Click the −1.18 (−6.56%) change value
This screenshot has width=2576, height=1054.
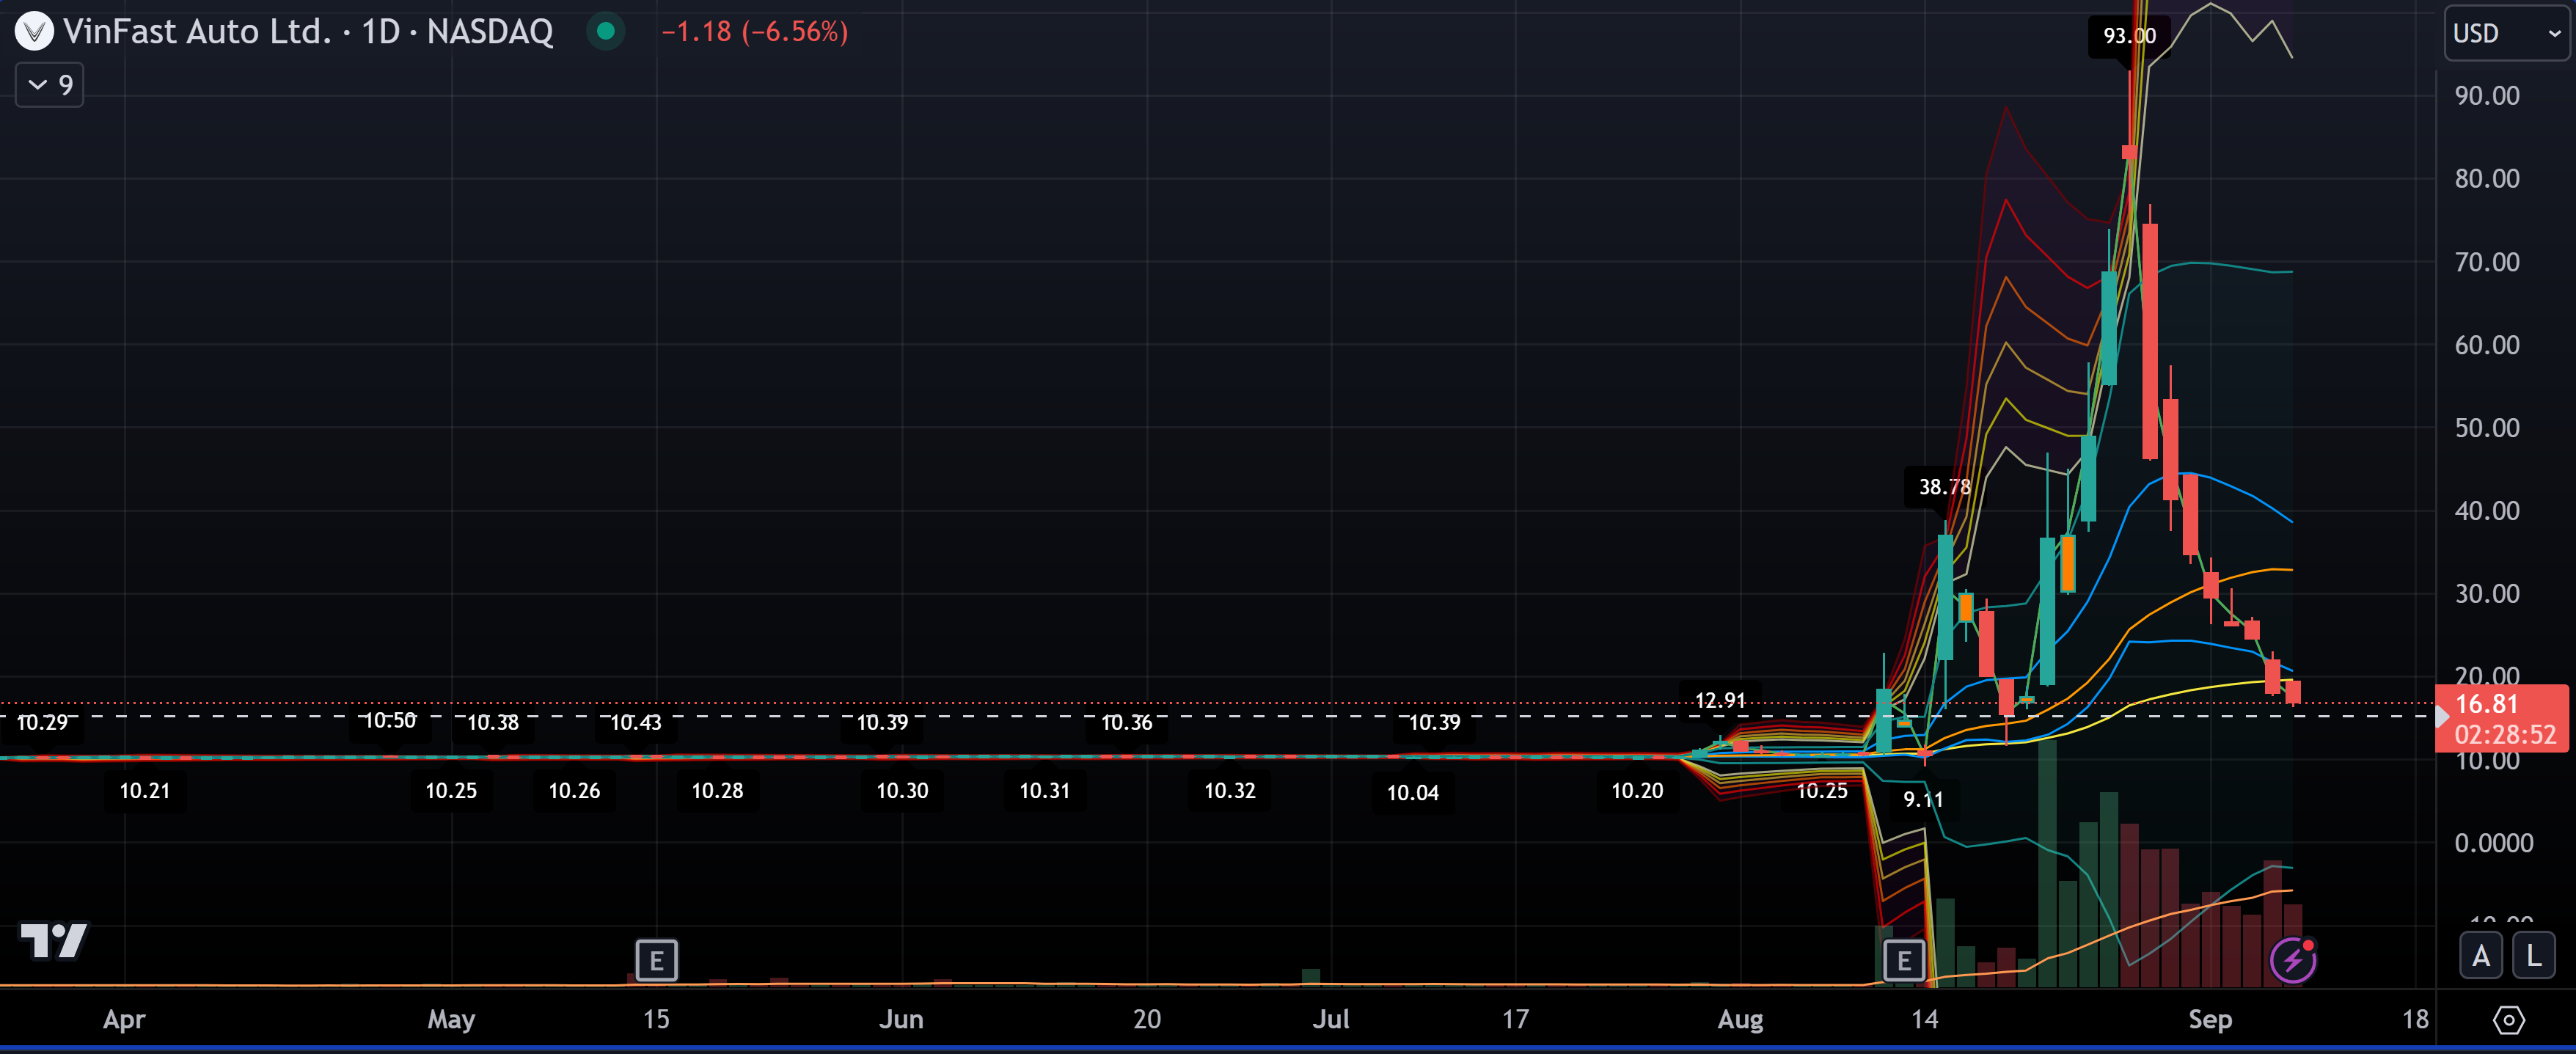(x=755, y=31)
